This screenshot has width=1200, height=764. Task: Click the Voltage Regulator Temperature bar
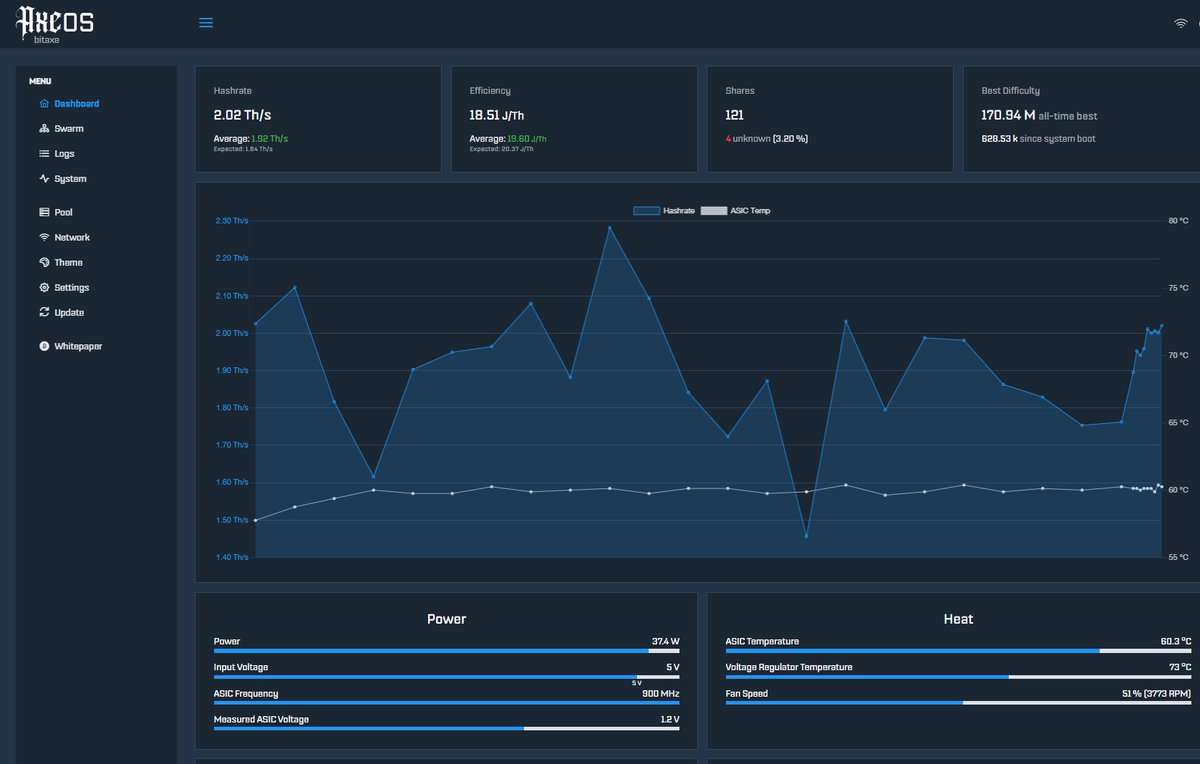point(958,676)
